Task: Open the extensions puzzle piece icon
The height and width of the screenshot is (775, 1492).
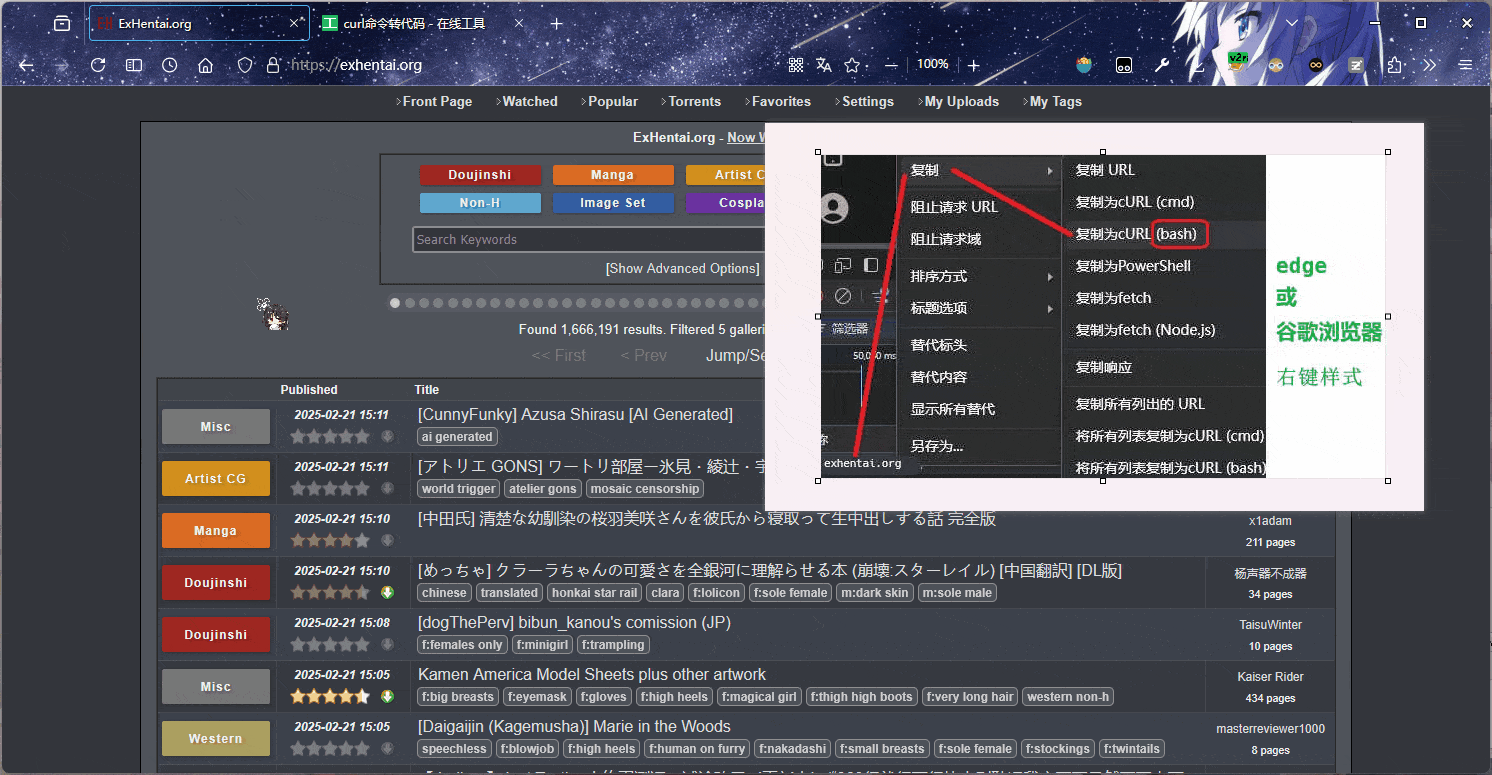Action: [1395, 65]
